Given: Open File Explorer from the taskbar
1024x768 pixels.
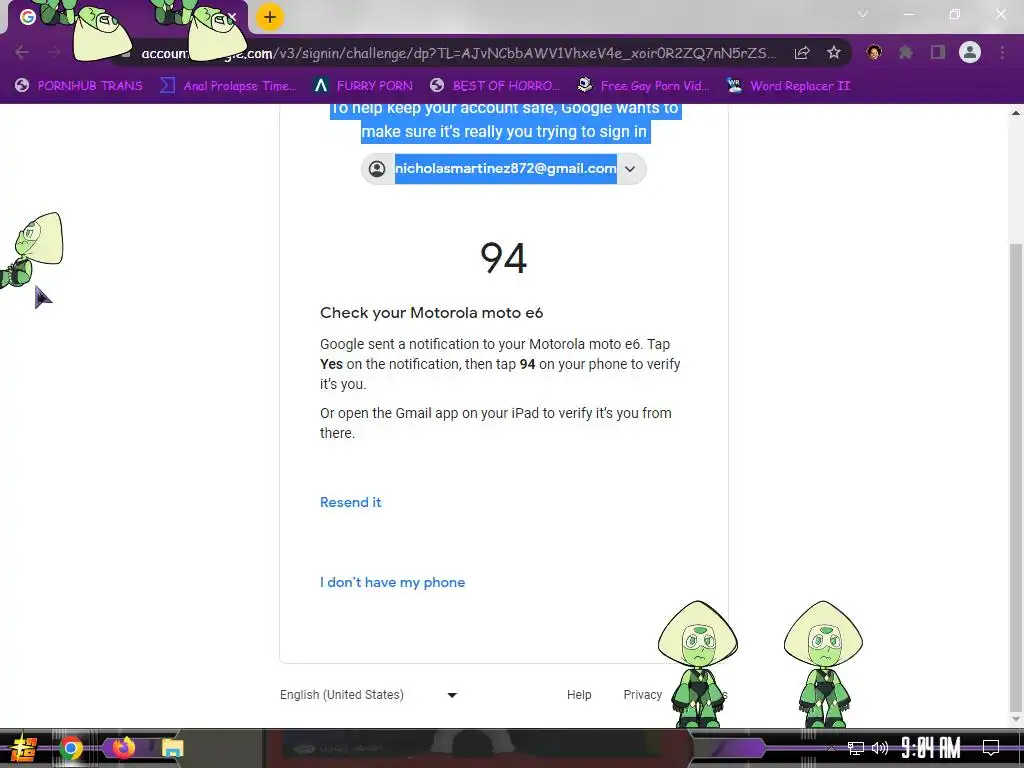Looking at the screenshot, I should click(x=173, y=748).
